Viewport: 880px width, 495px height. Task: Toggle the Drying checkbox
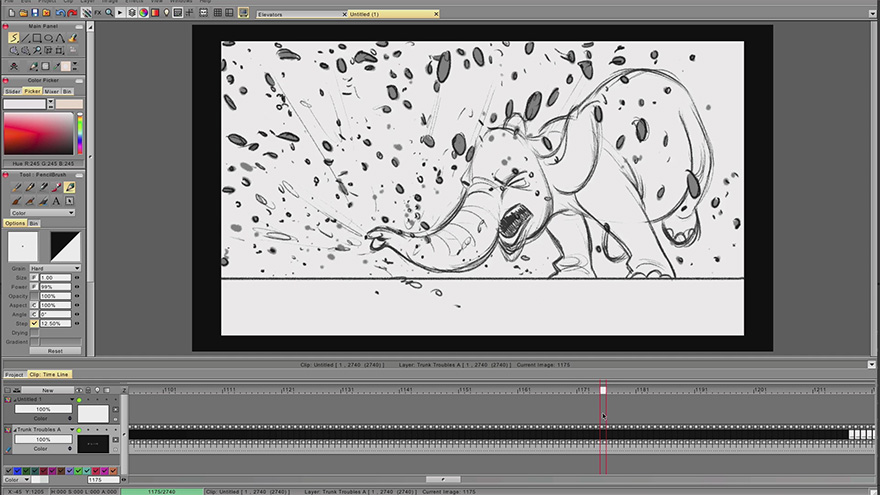coord(34,333)
